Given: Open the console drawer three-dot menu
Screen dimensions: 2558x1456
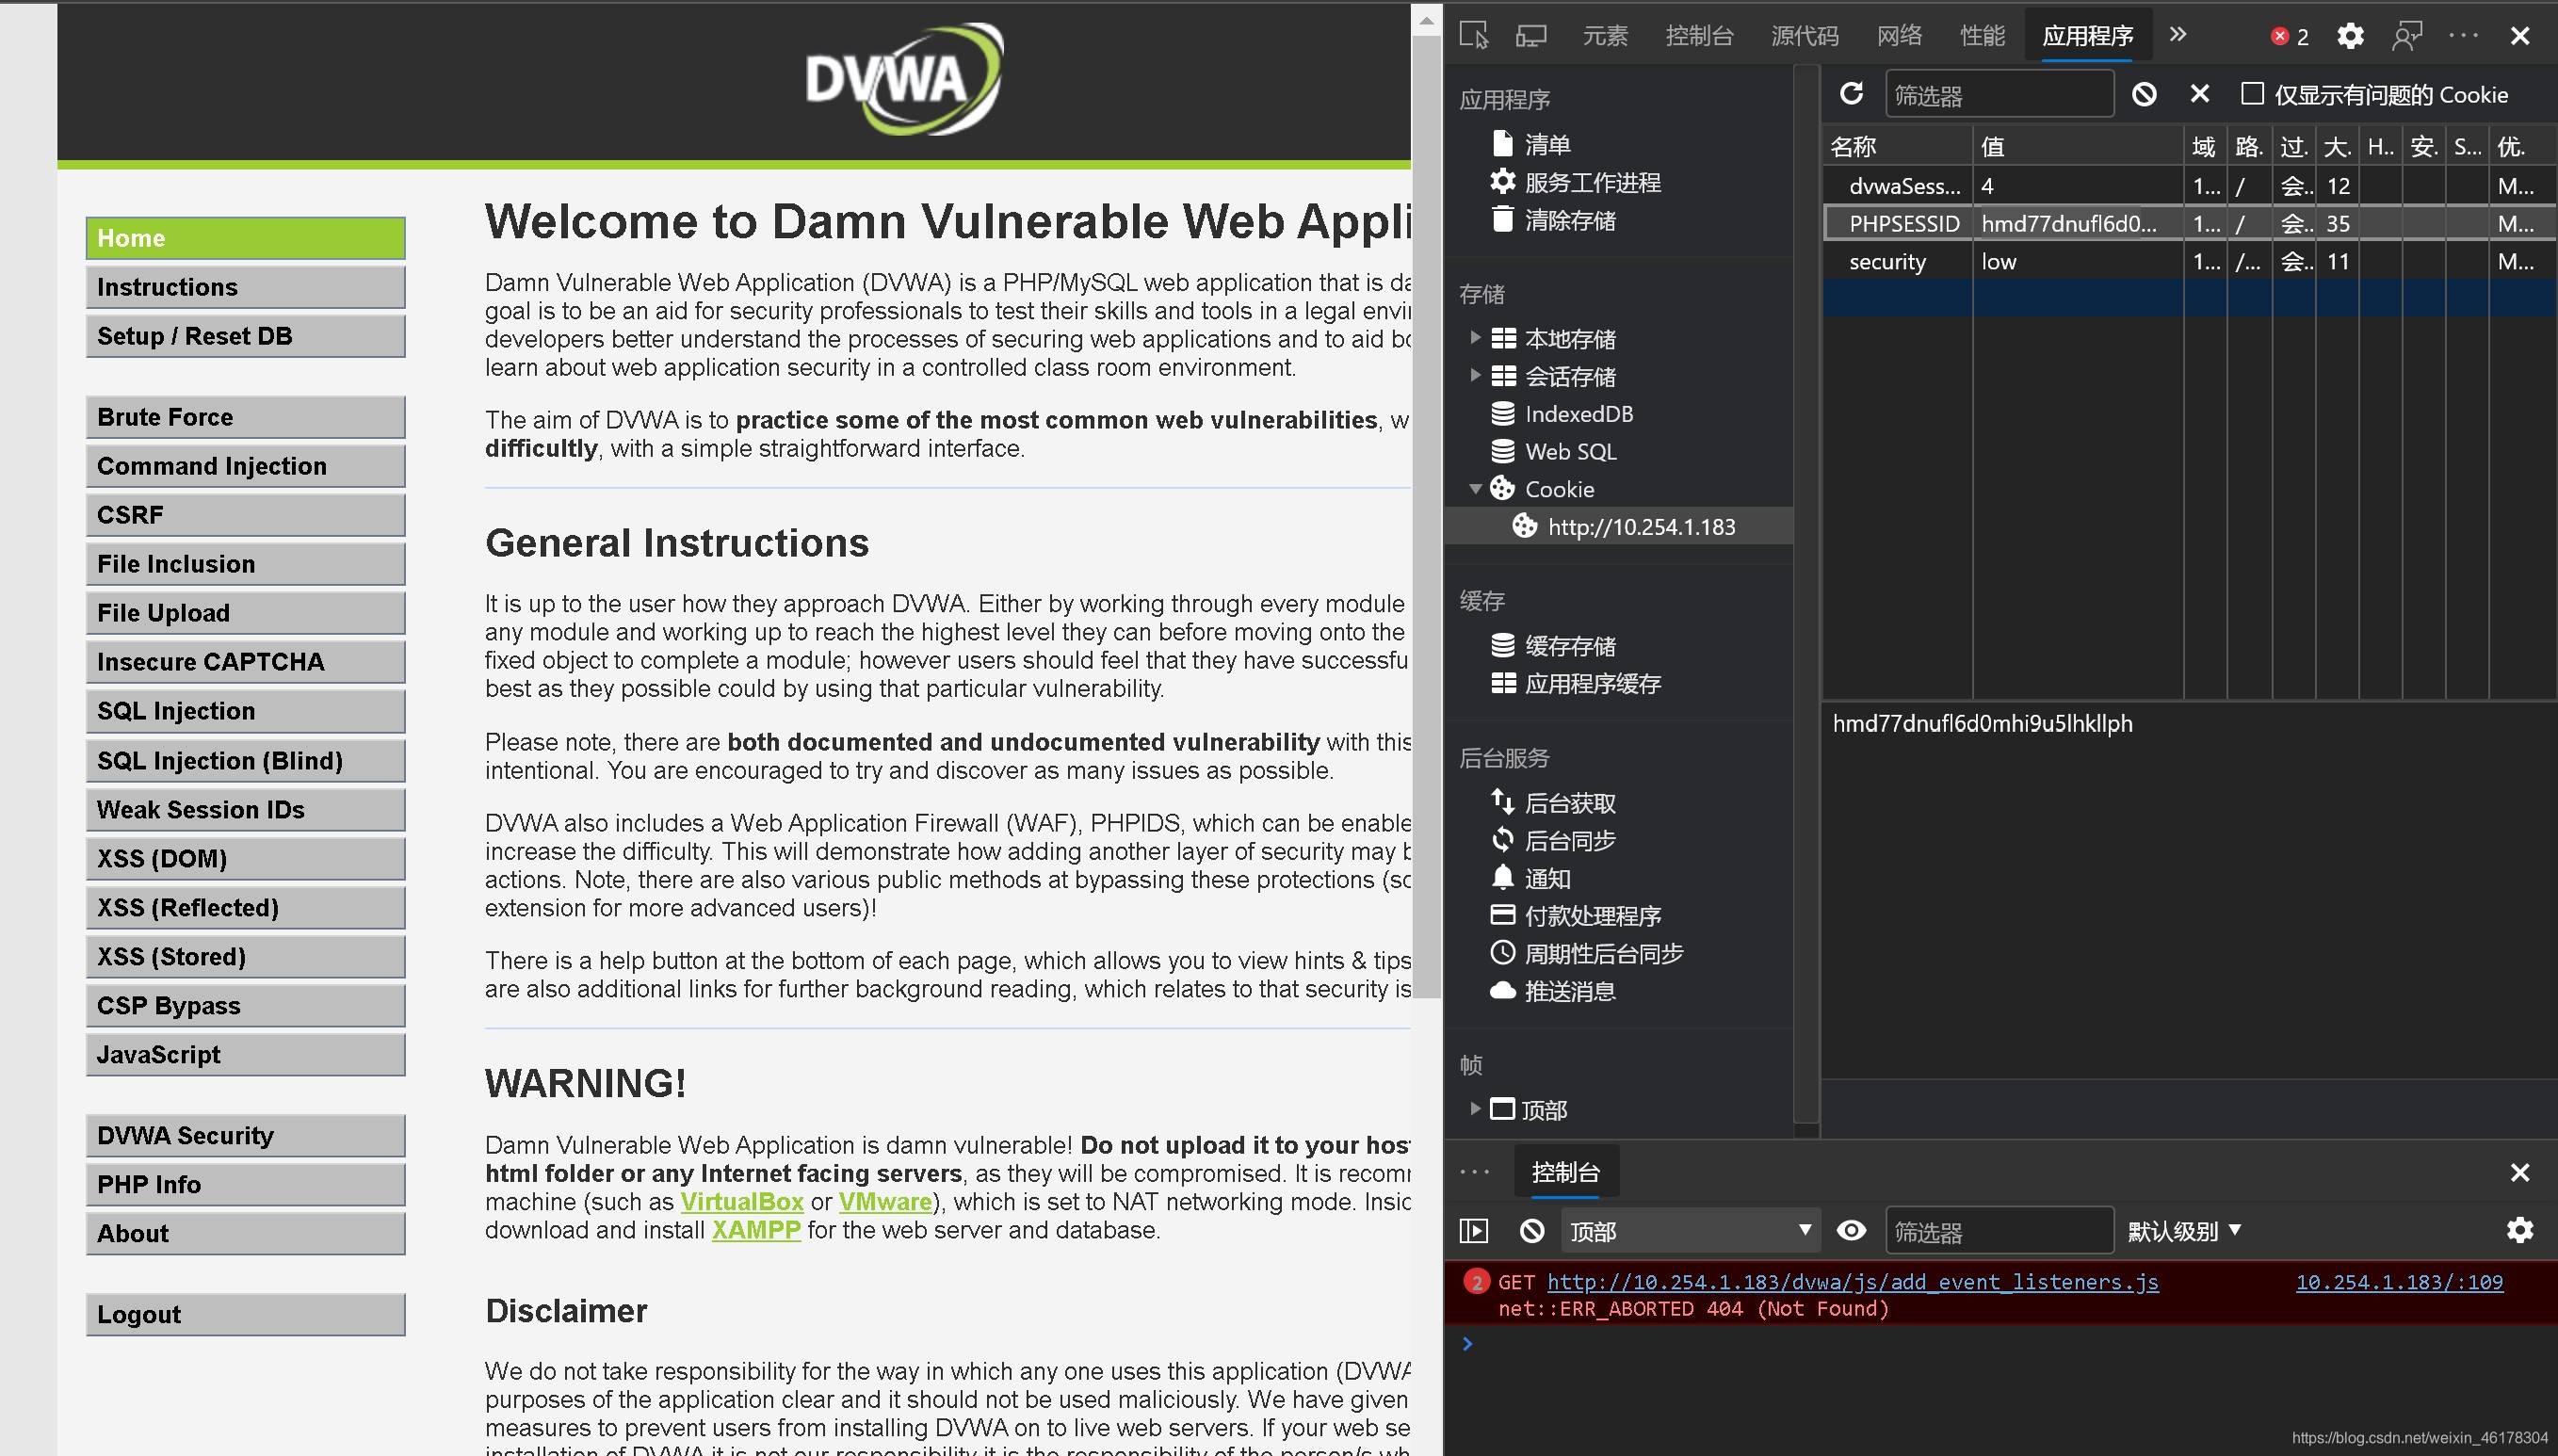Looking at the screenshot, I should point(1474,1172).
